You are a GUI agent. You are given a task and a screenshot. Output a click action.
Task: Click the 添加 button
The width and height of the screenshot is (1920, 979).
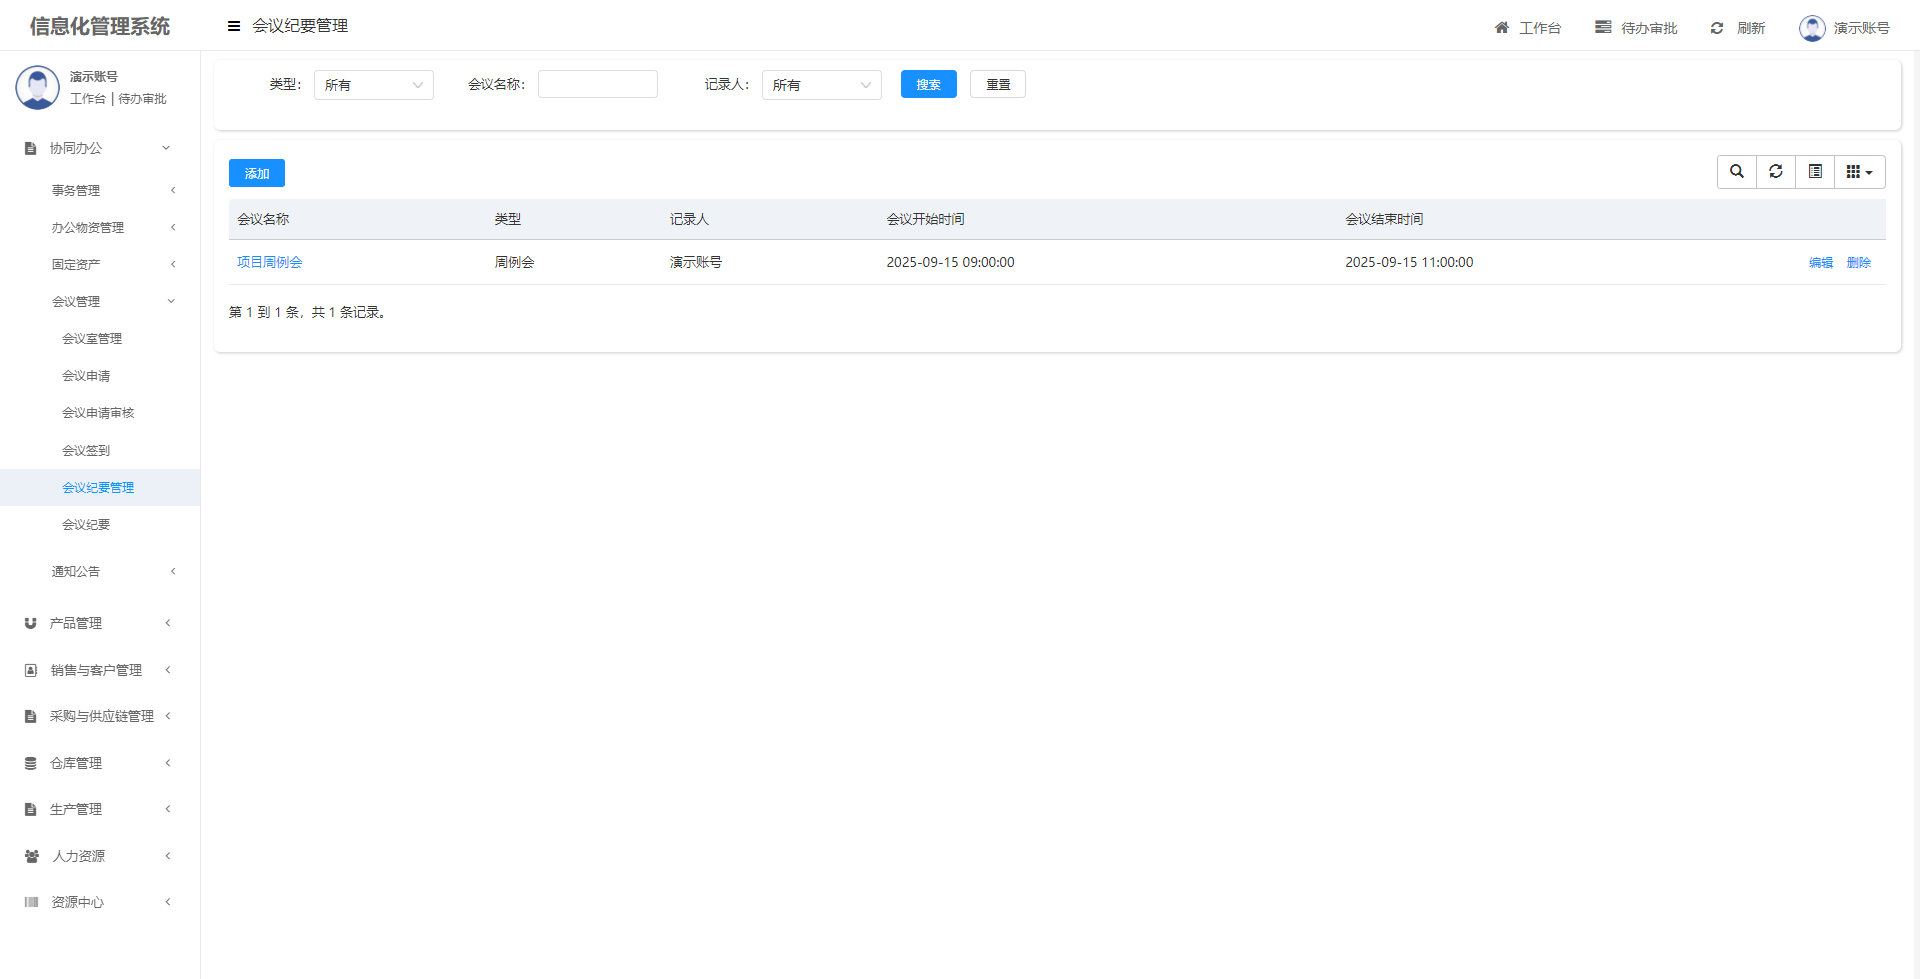coord(257,173)
